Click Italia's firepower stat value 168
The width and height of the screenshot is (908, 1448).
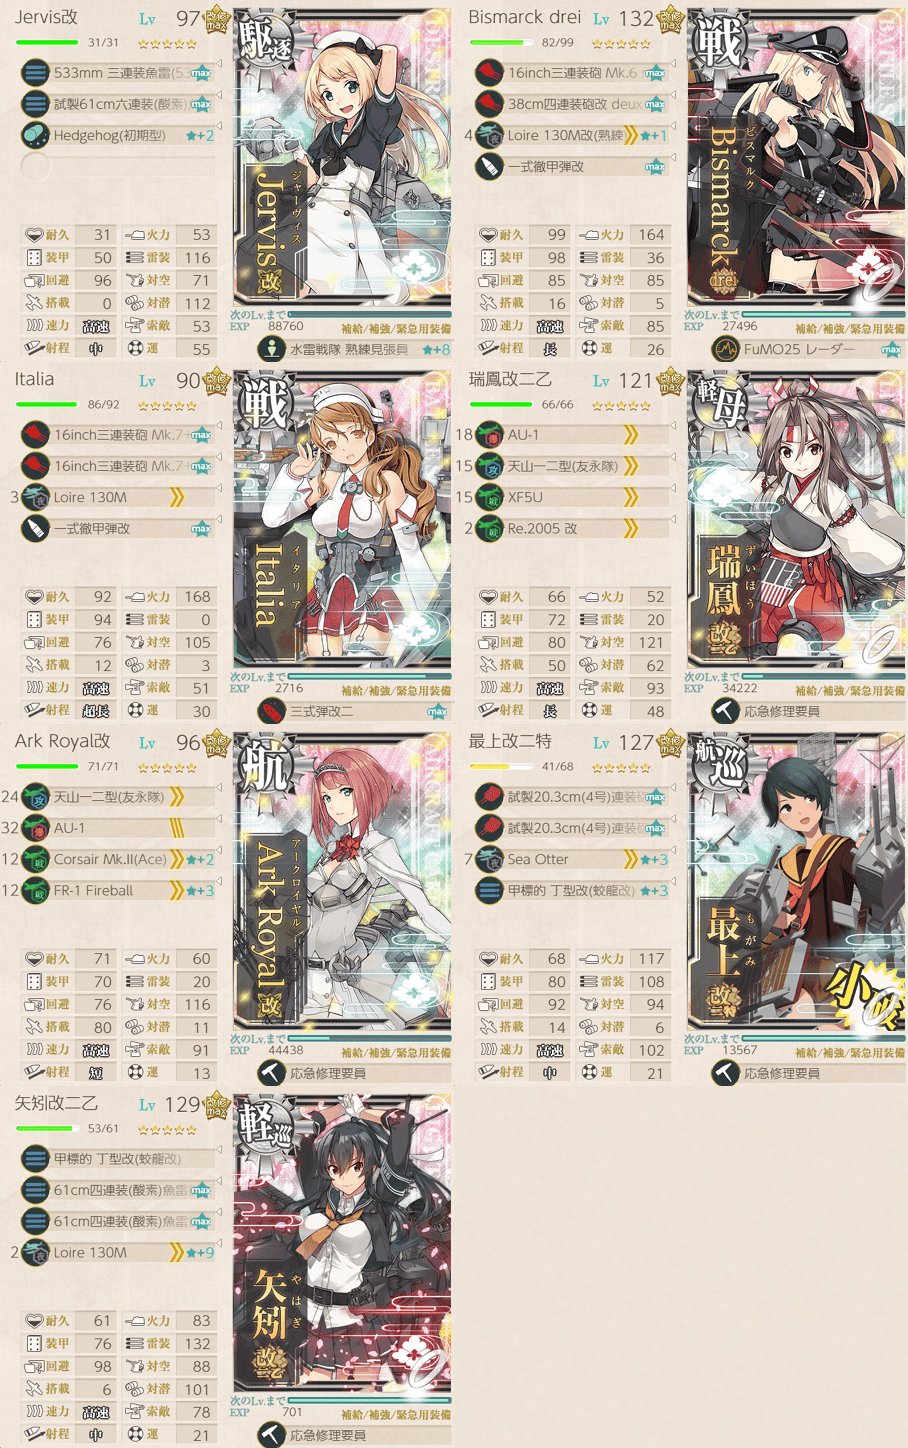[x=197, y=596]
